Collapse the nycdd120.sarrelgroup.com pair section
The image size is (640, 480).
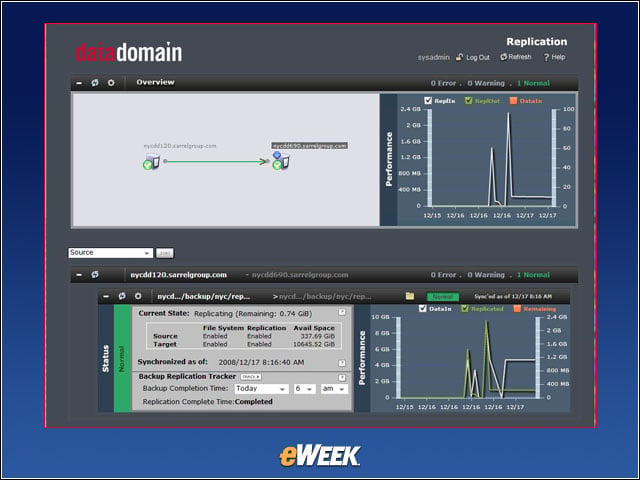point(79,275)
